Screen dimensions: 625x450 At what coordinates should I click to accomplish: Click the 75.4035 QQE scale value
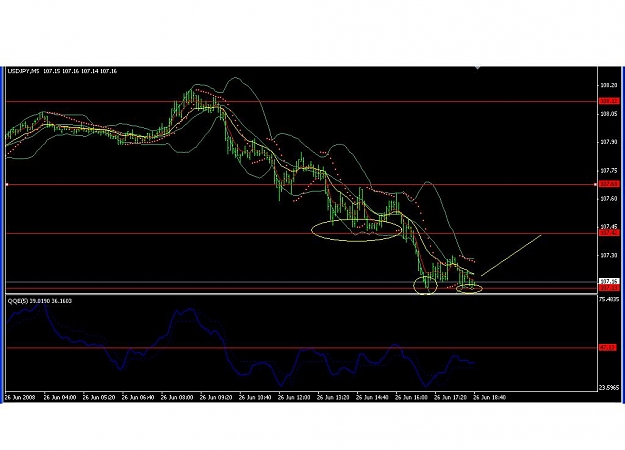click(x=610, y=299)
